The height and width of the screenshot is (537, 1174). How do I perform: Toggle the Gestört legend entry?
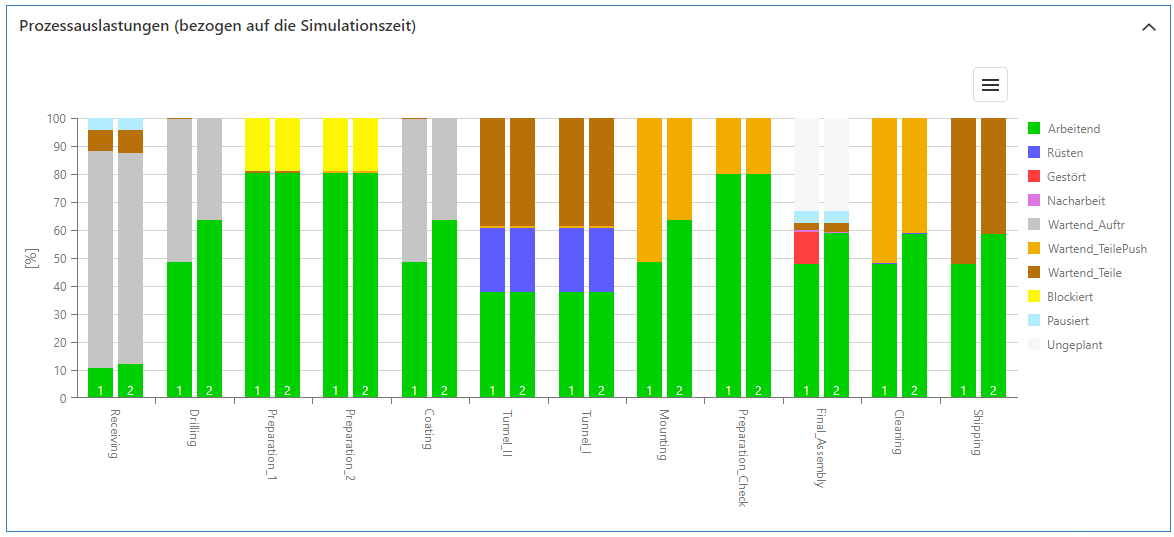click(1066, 177)
